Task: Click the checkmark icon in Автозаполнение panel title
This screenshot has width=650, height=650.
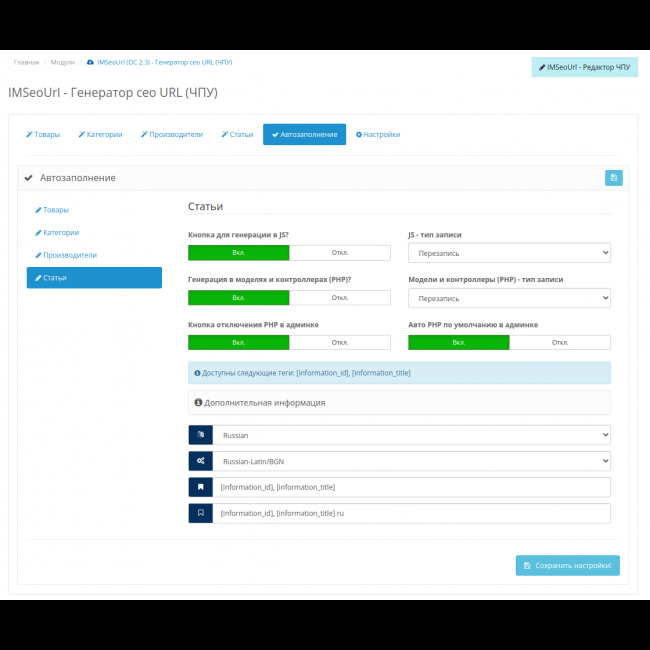Action: (29, 178)
